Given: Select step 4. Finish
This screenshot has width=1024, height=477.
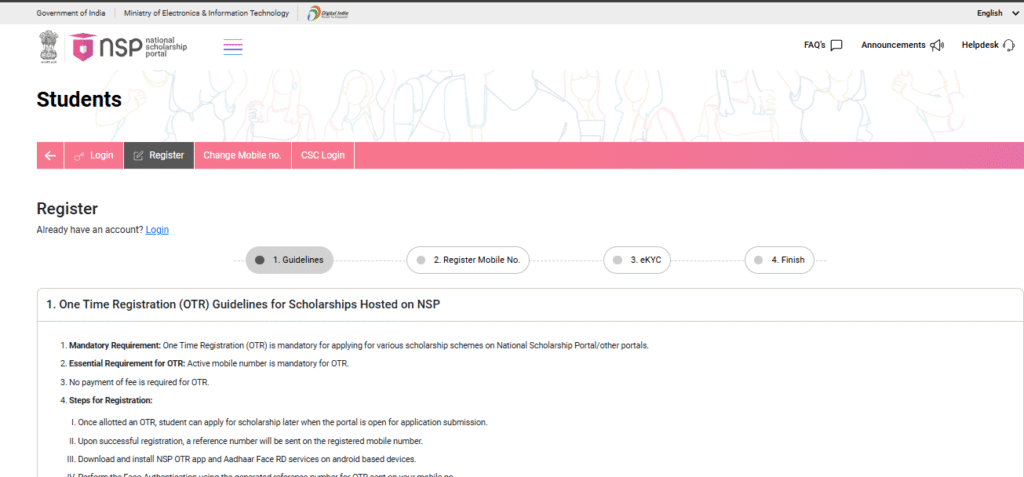Looking at the screenshot, I should click(779, 260).
